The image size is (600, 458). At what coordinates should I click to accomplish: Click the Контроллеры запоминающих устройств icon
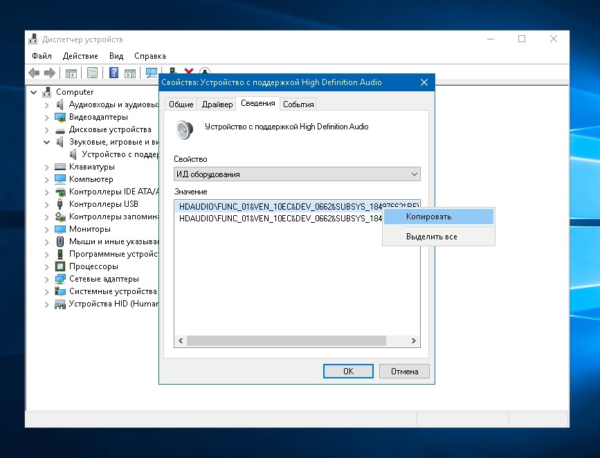[x=60, y=217]
